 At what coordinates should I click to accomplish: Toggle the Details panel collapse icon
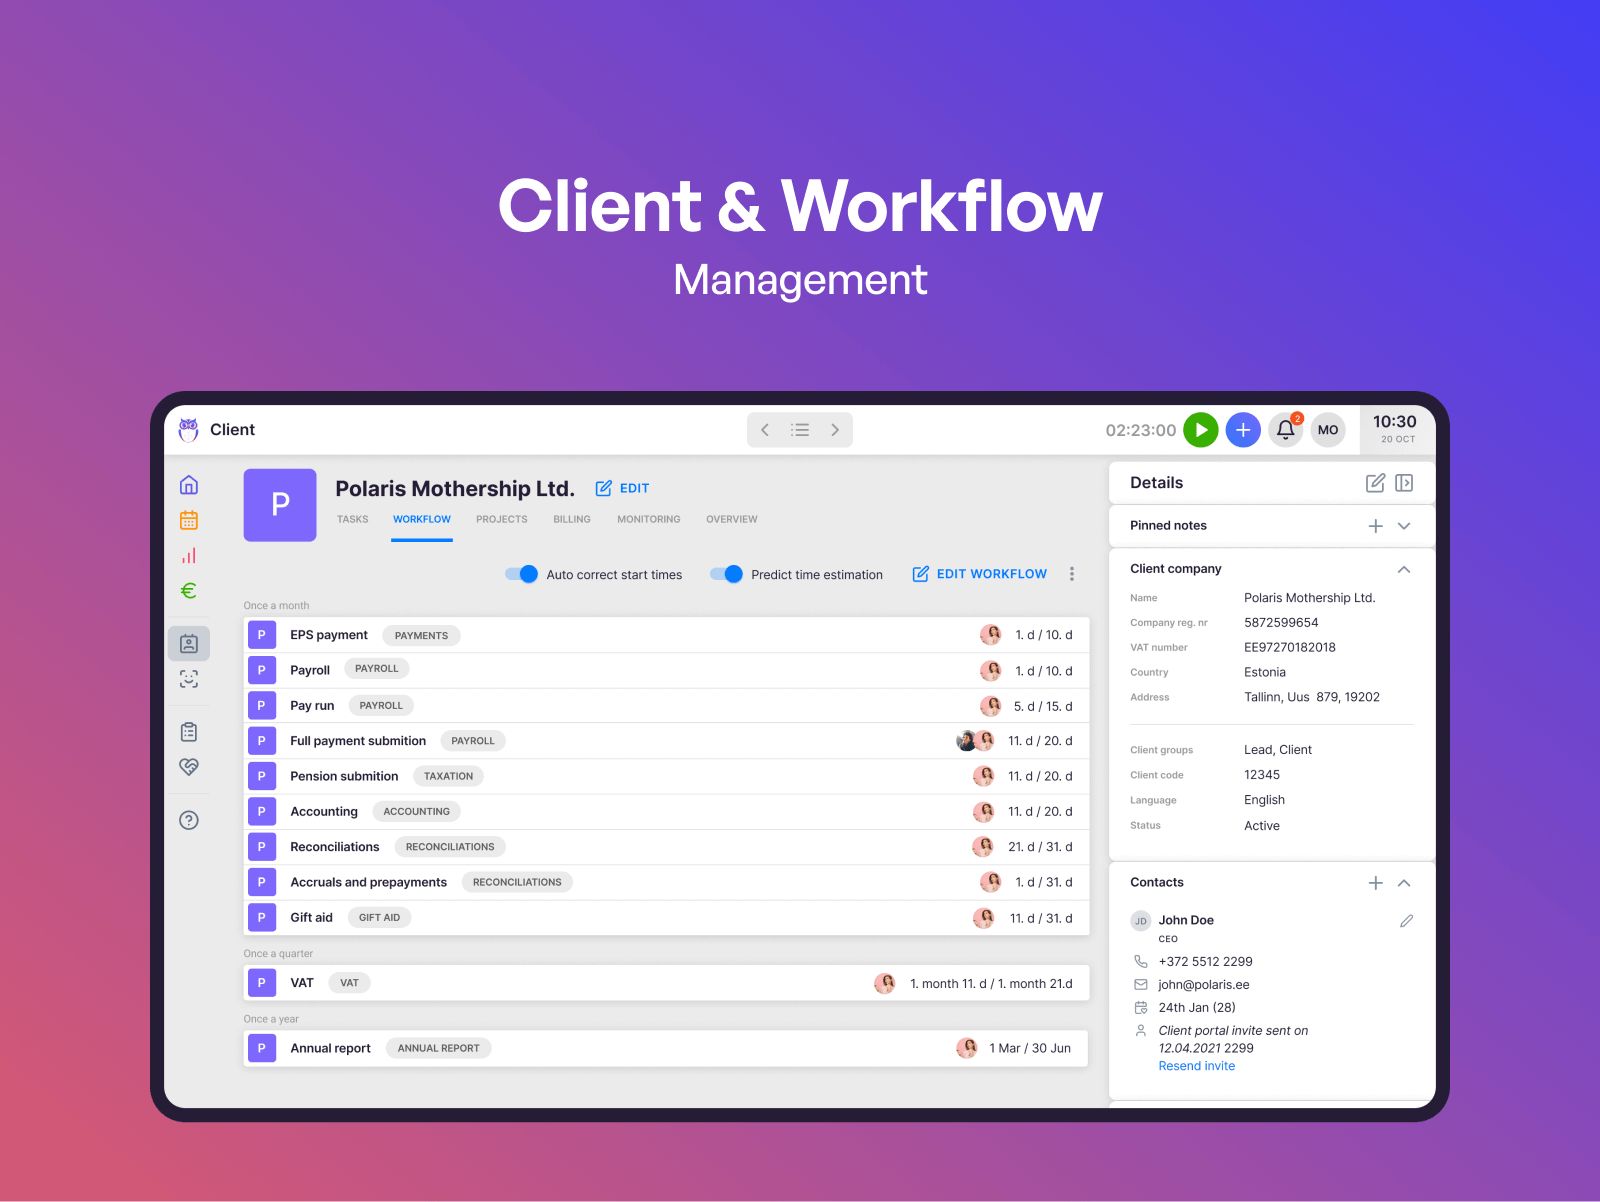(x=1404, y=482)
